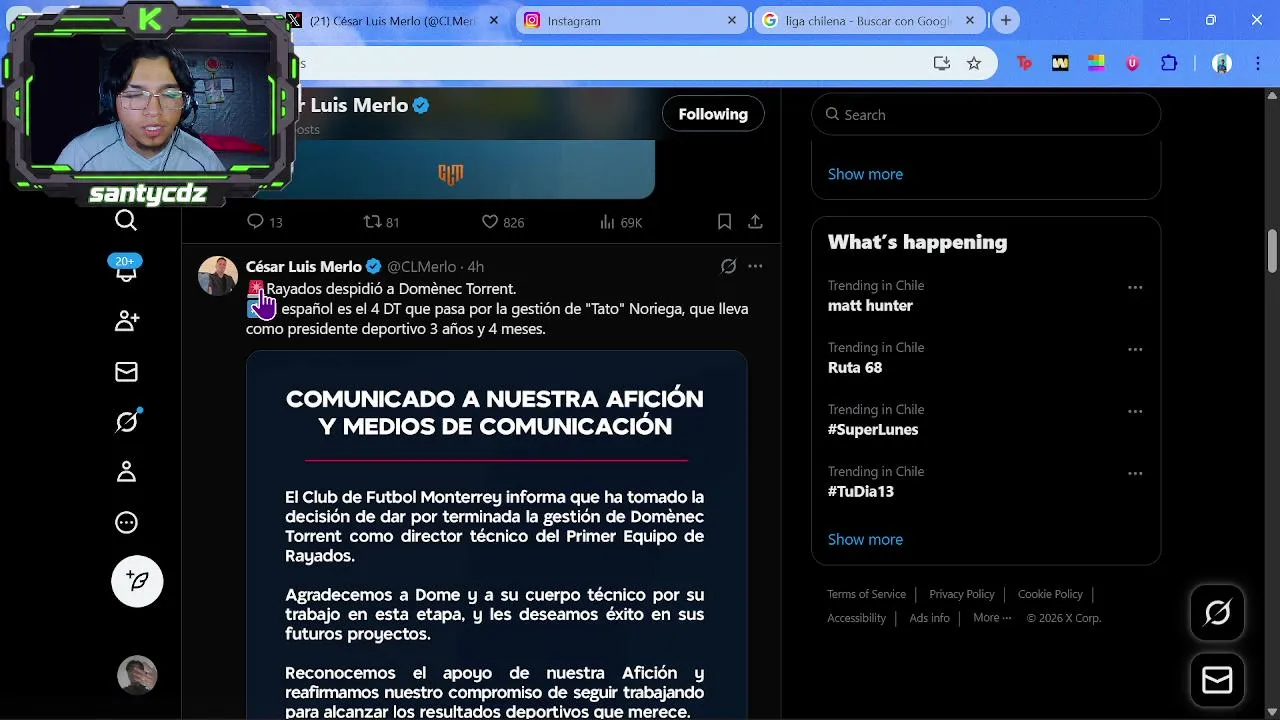The height and width of the screenshot is (720, 1280).
Task: Open floating Messages button at bottom right
Action: tap(1217, 681)
